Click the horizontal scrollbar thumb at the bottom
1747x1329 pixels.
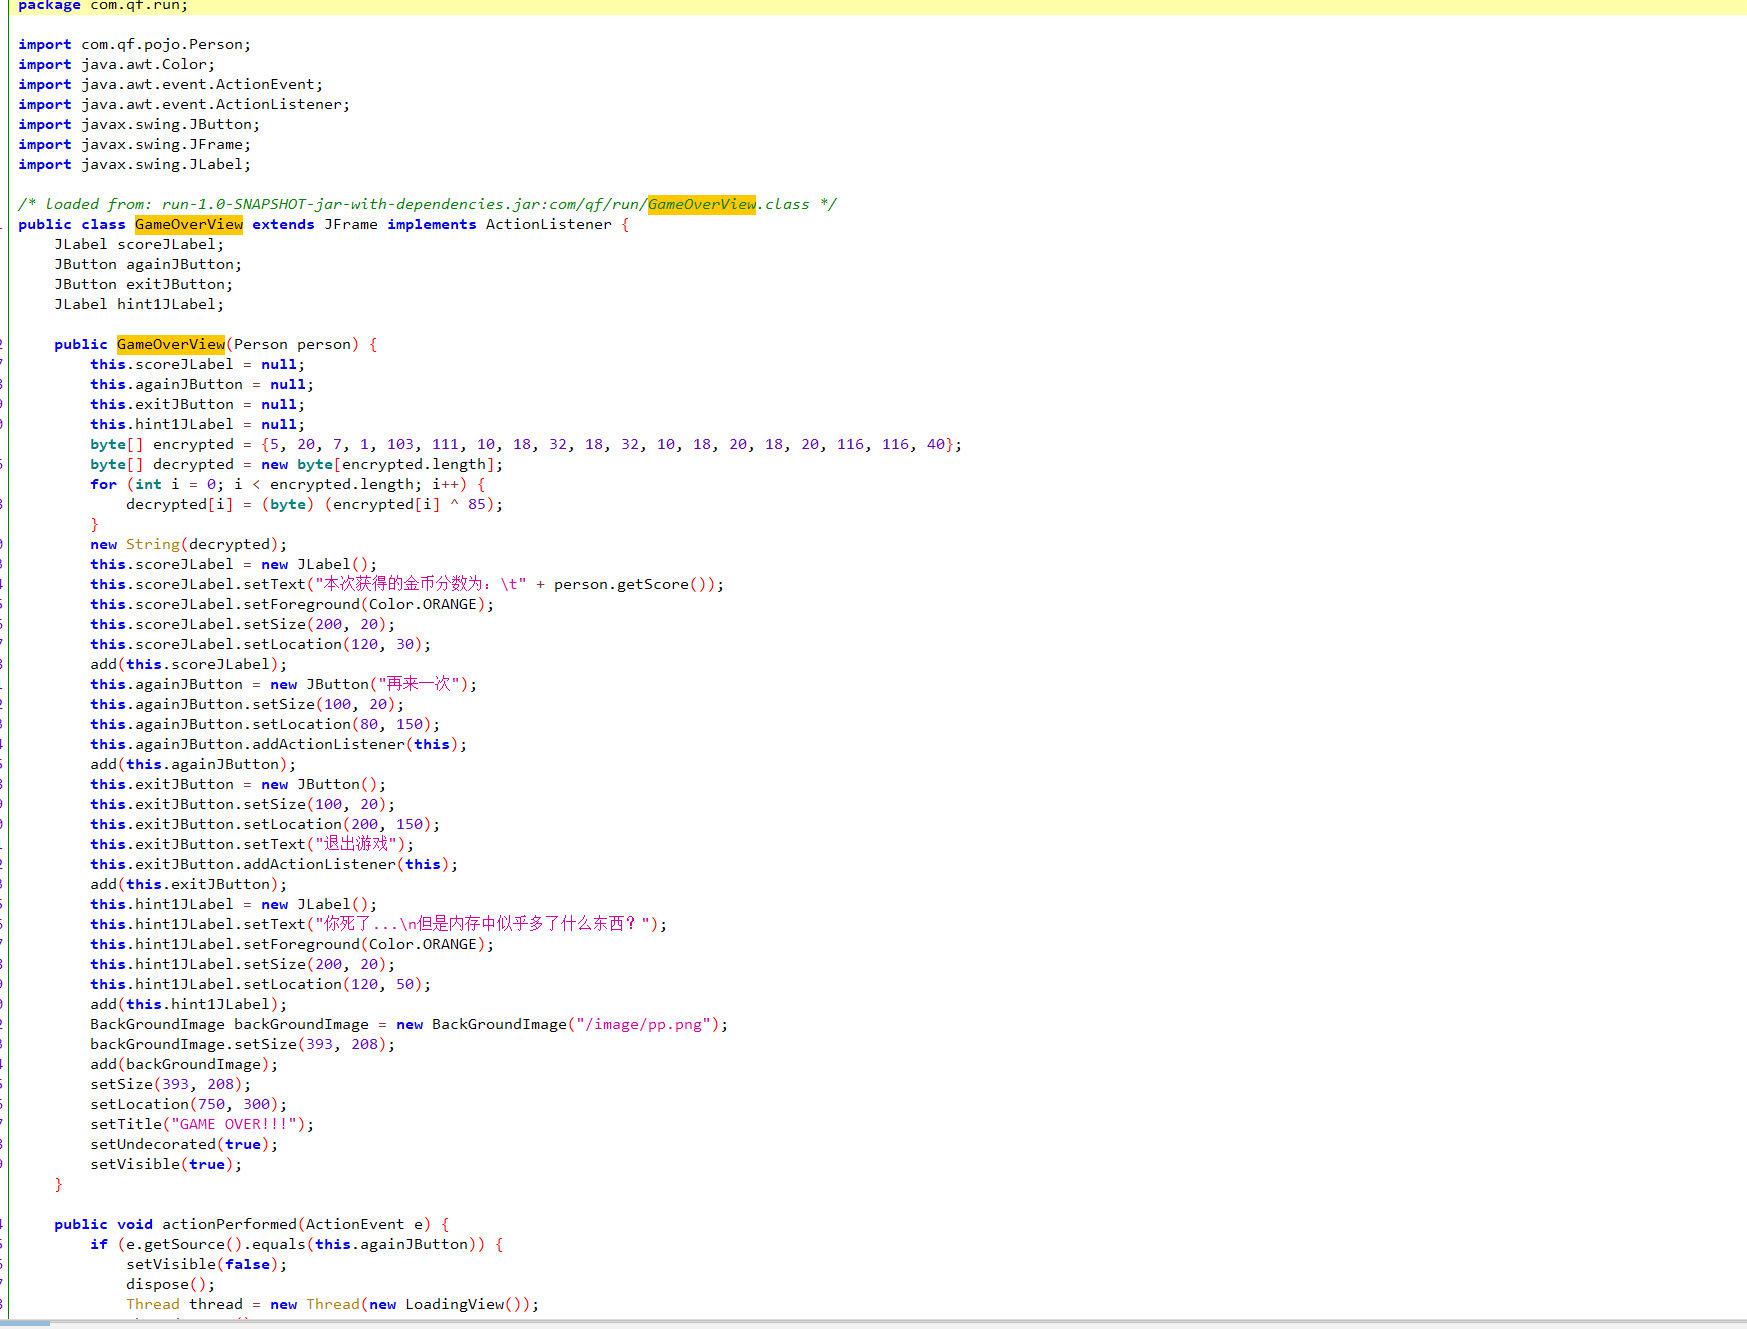coord(25,1323)
